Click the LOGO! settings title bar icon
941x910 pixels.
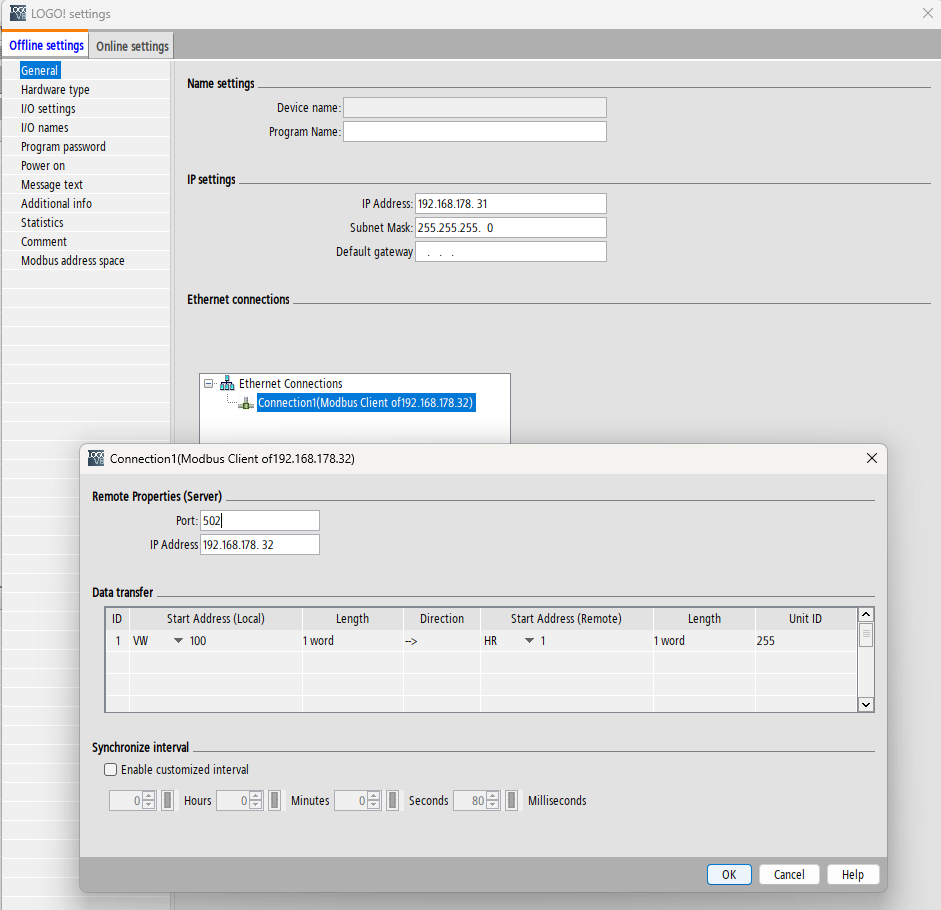pyautogui.click(x=18, y=14)
